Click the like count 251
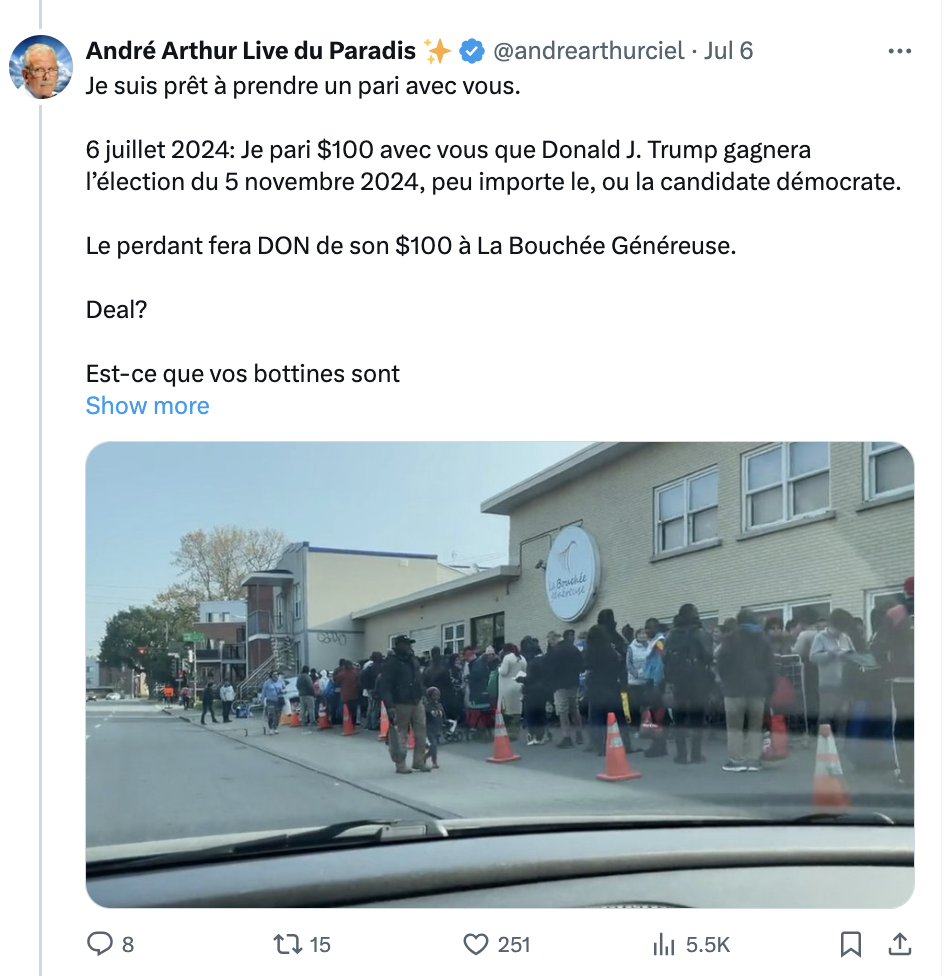 point(514,945)
